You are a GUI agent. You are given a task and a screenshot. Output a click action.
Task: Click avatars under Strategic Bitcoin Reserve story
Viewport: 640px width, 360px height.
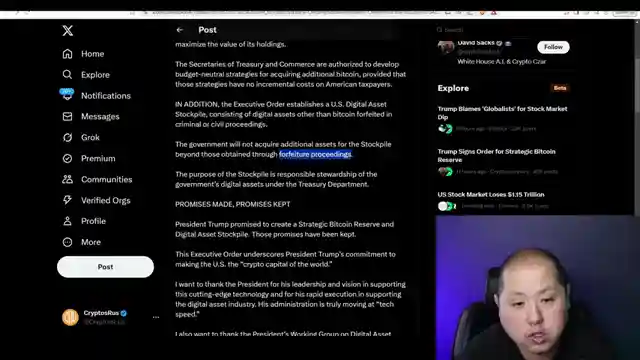coord(445,172)
